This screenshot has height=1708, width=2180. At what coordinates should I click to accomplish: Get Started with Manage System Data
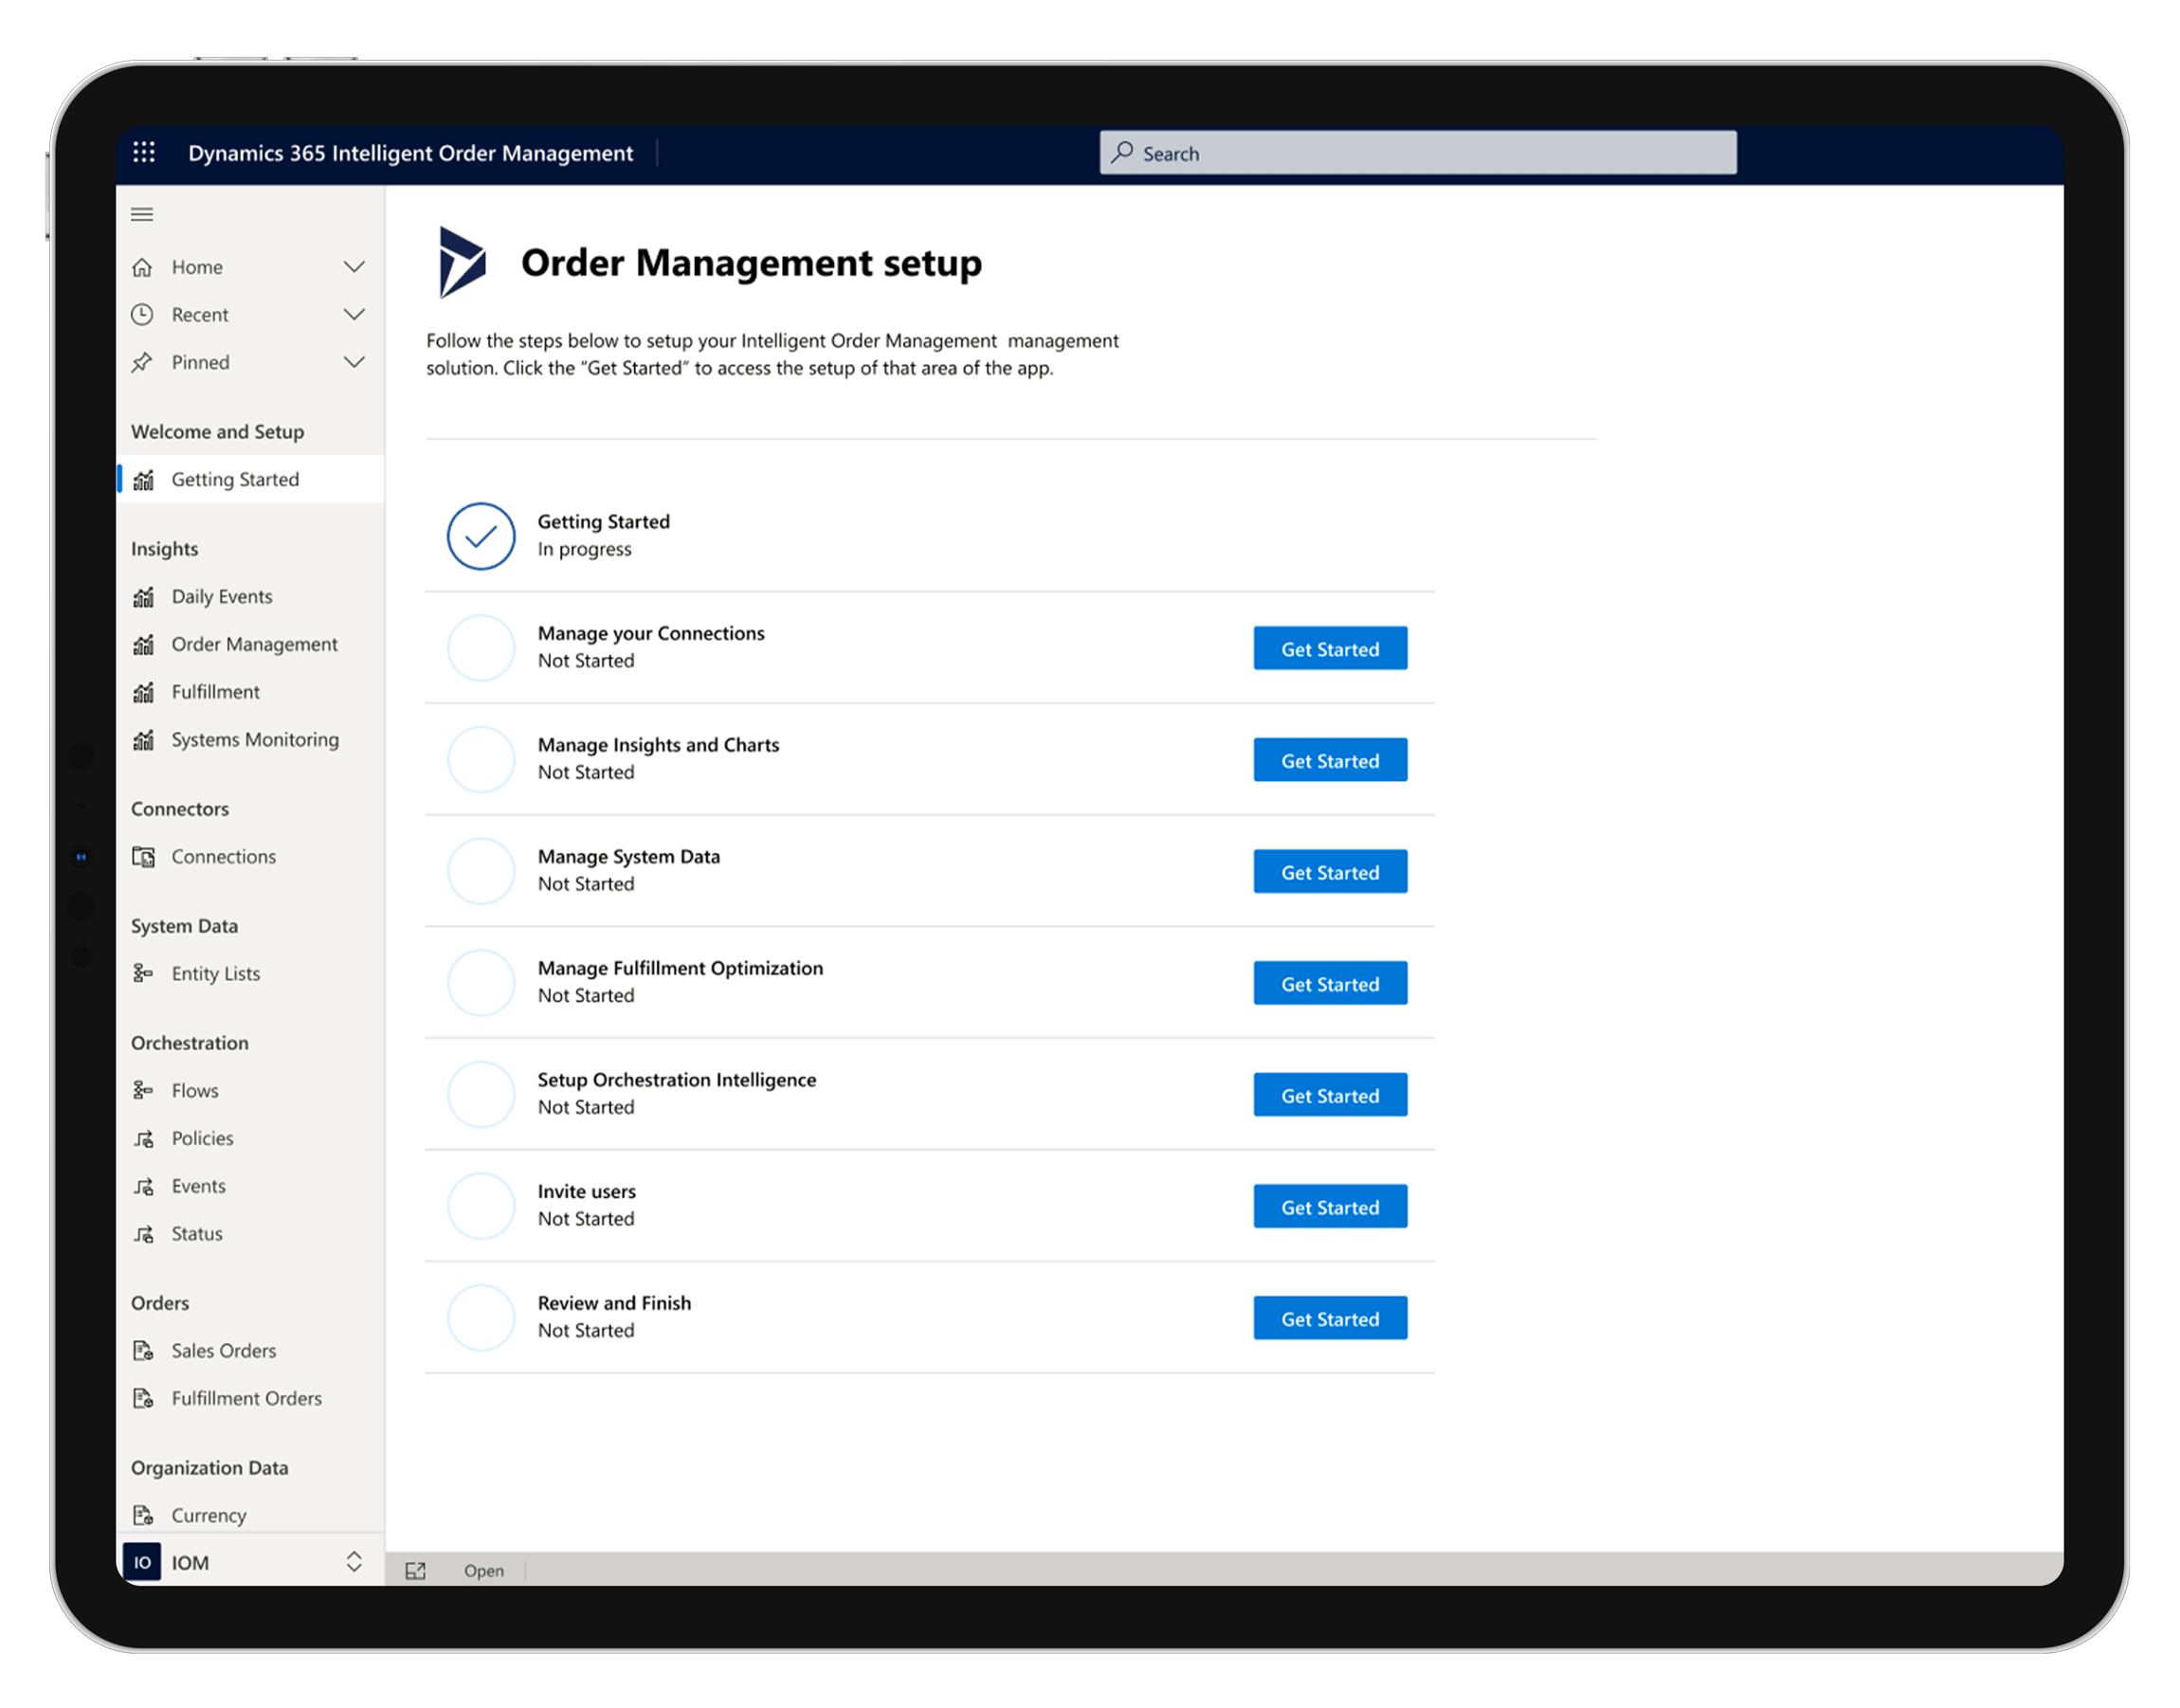[x=1330, y=872]
